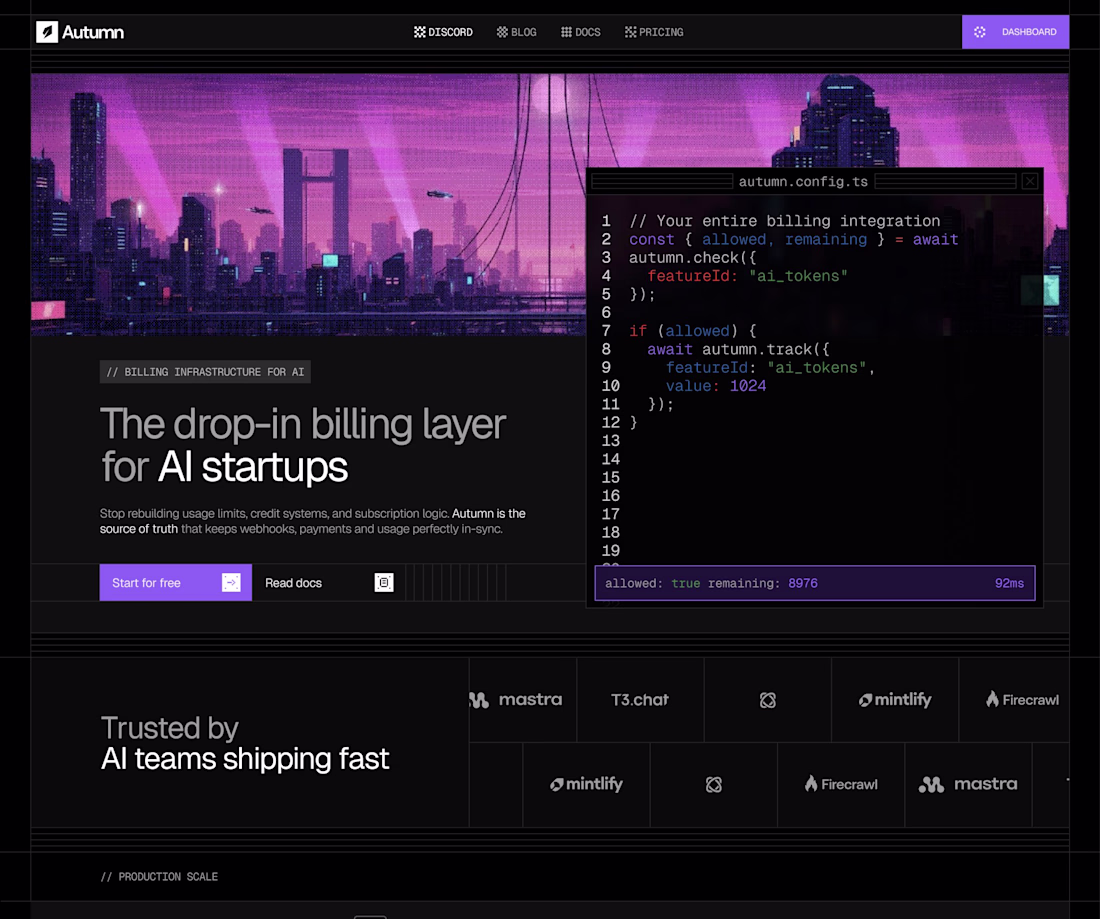Image resolution: width=1100 pixels, height=919 pixels.
Task: Click the Docs grid icon in navbar
Action: coord(566,32)
